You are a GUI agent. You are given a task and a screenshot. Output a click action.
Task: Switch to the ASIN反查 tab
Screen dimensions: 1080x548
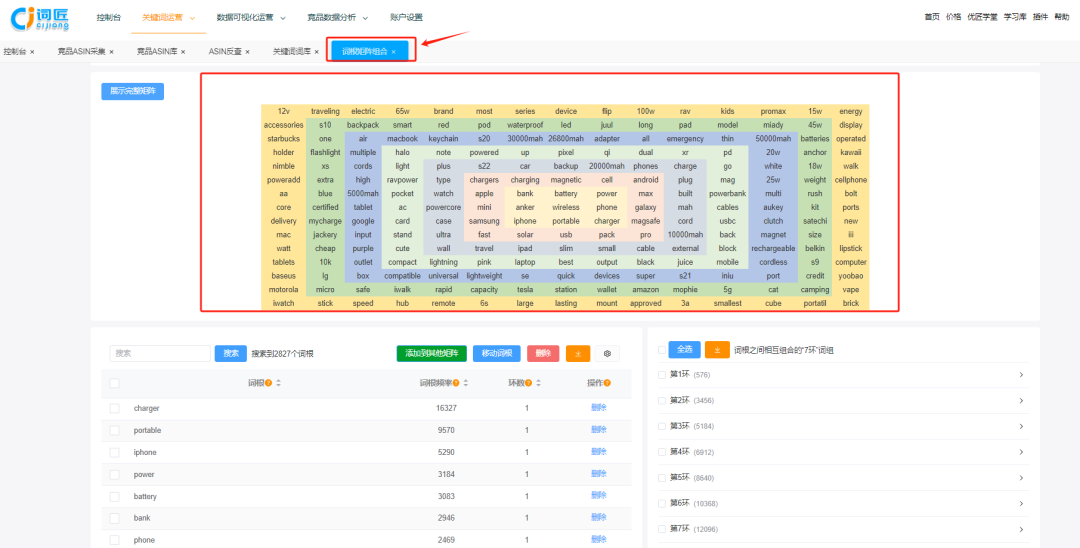(x=225, y=52)
